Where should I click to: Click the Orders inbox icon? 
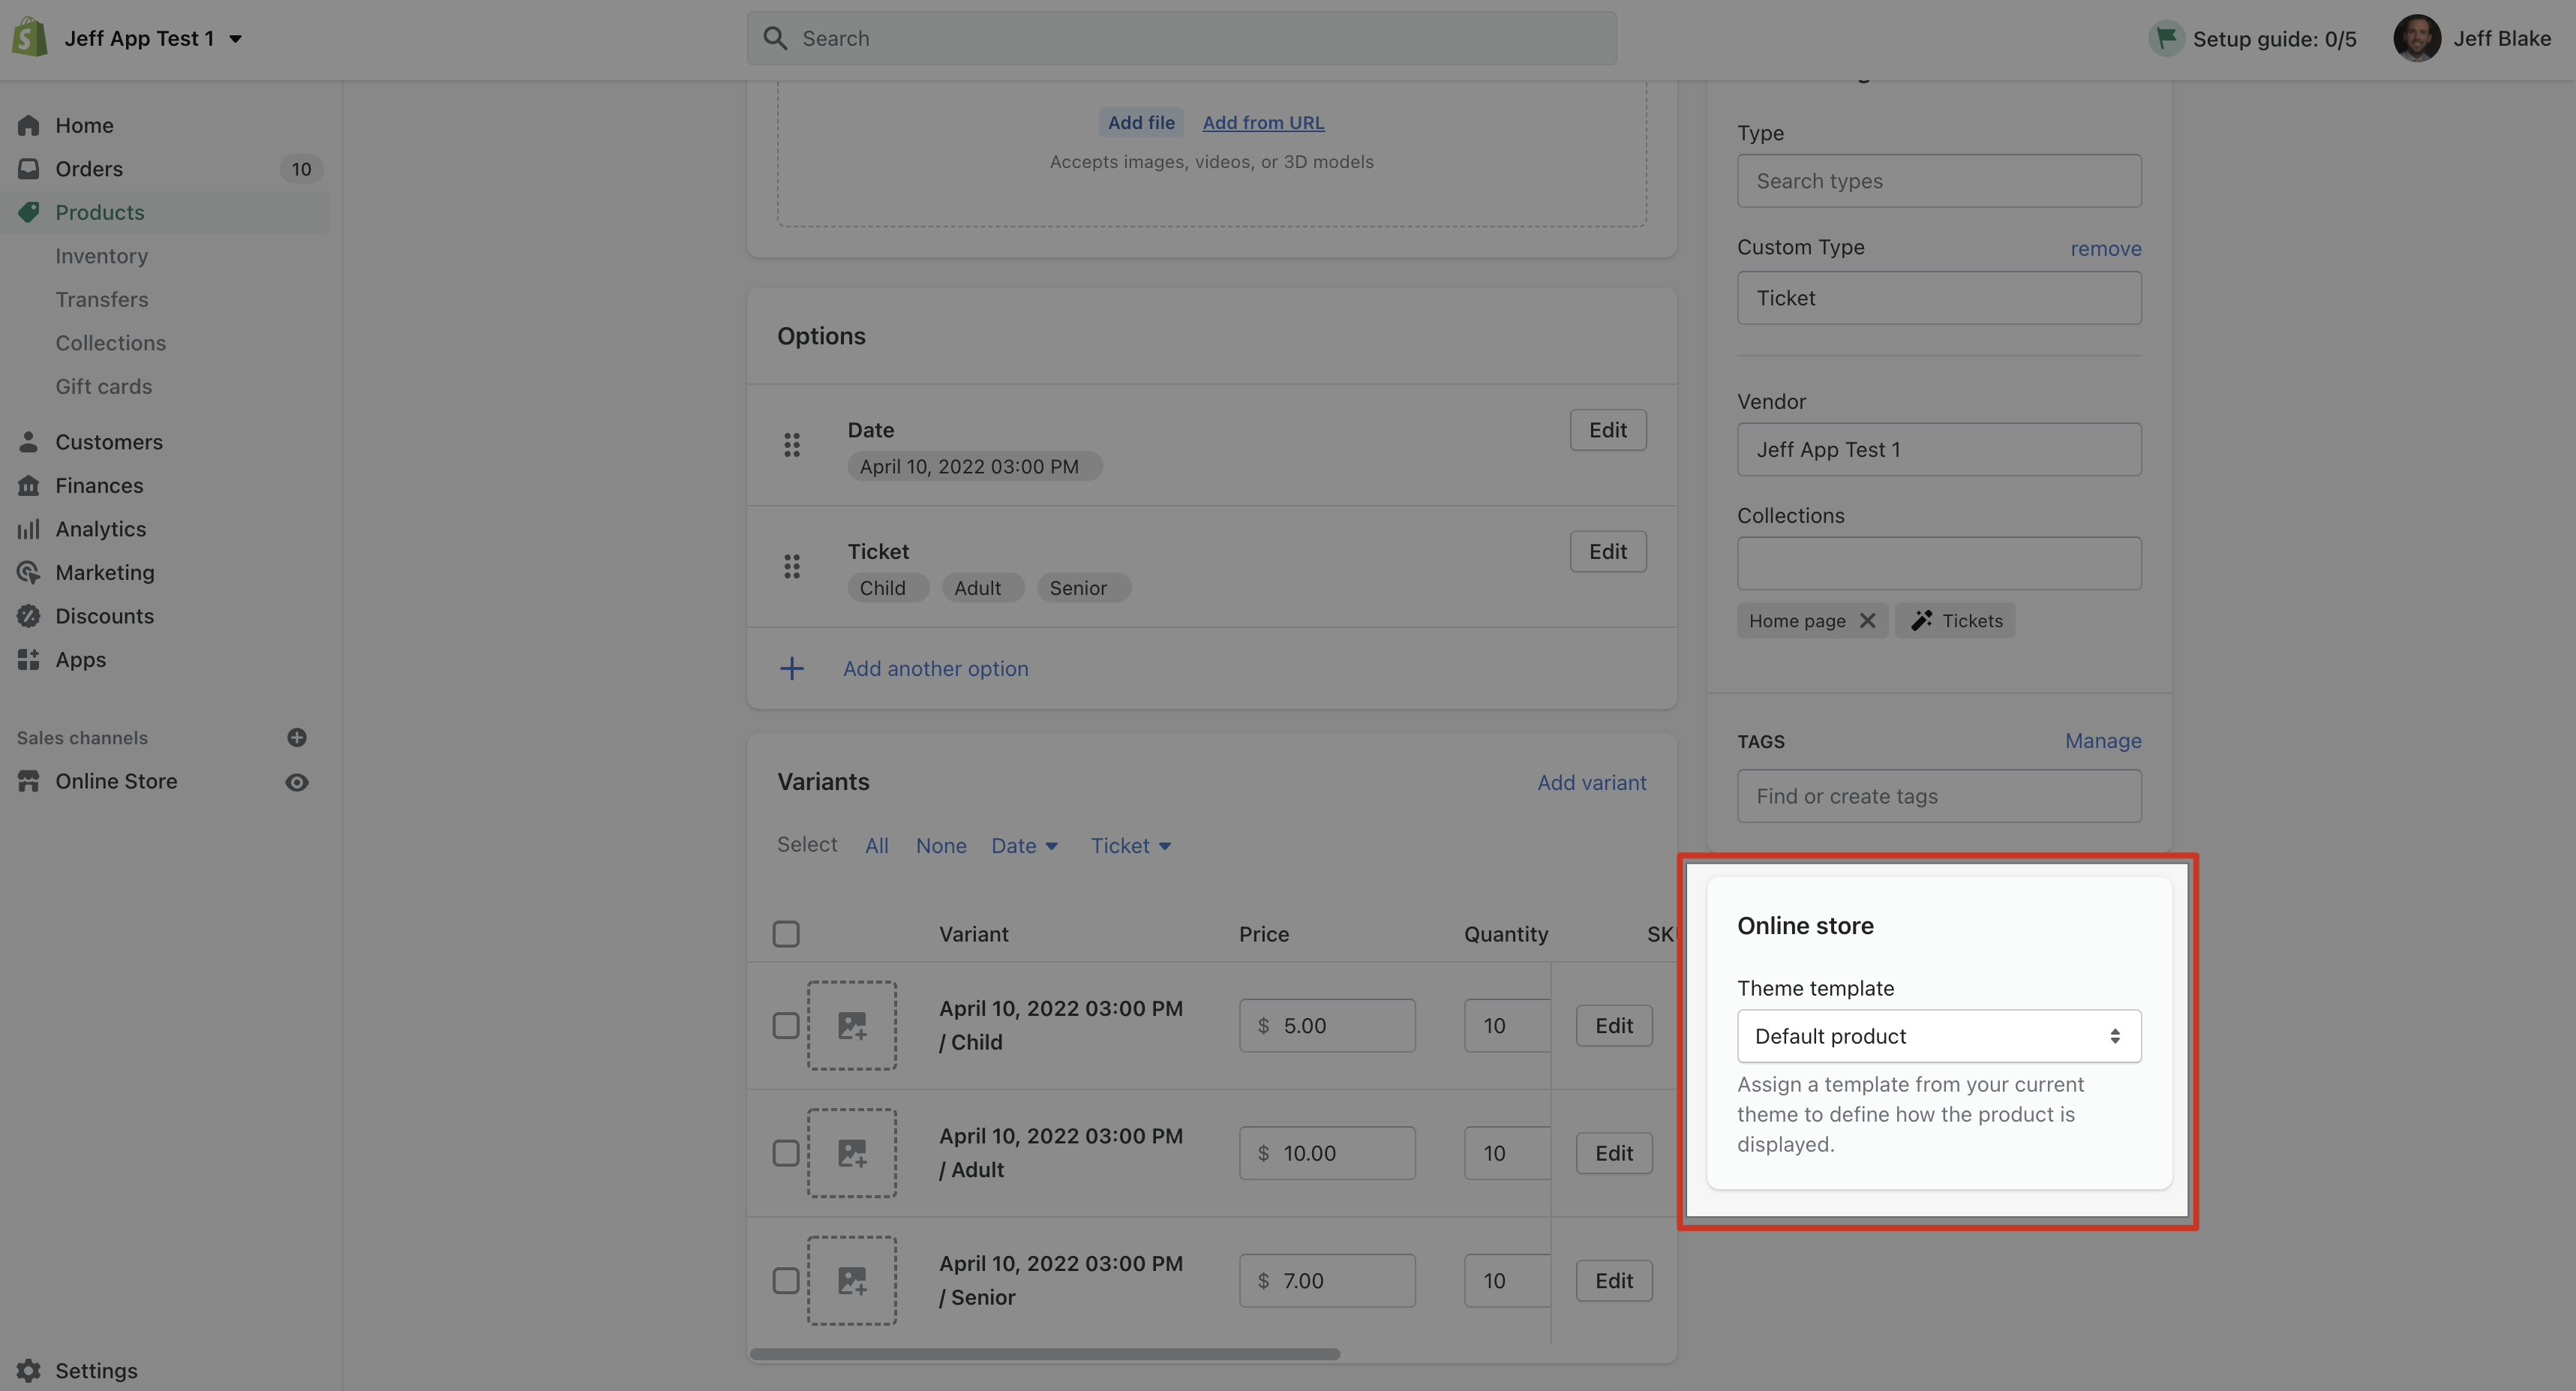click(28, 168)
